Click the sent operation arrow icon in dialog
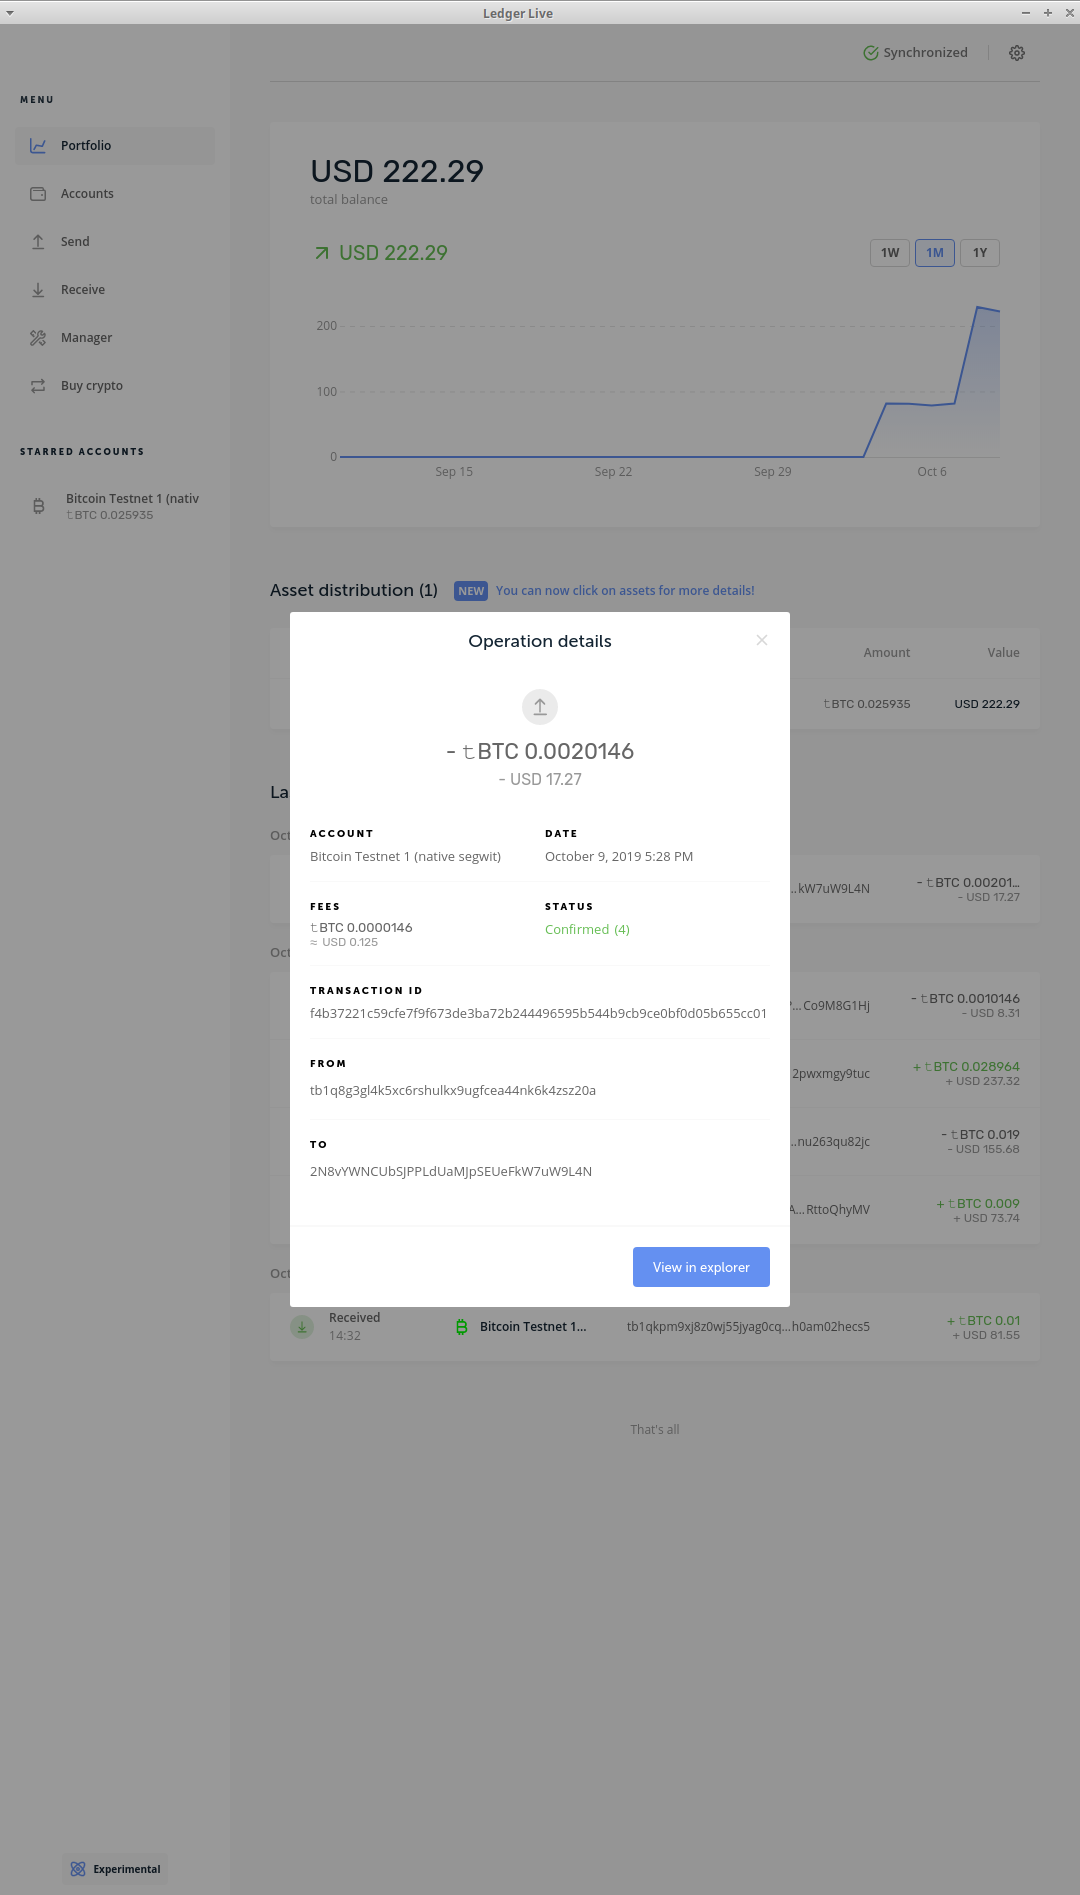 (x=540, y=707)
